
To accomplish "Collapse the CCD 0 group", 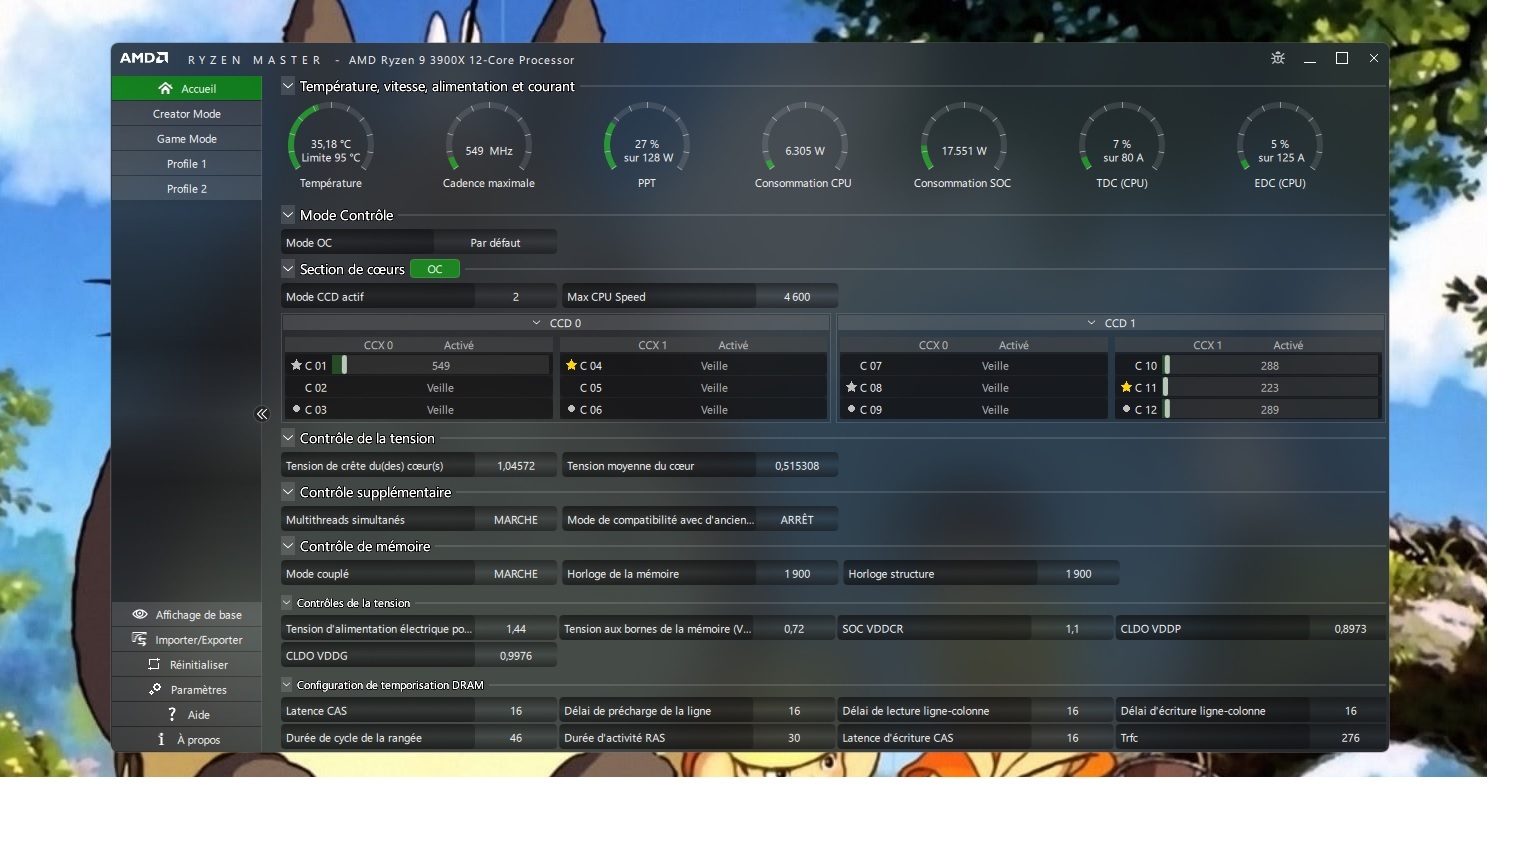I will pyautogui.click(x=537, y=323).
